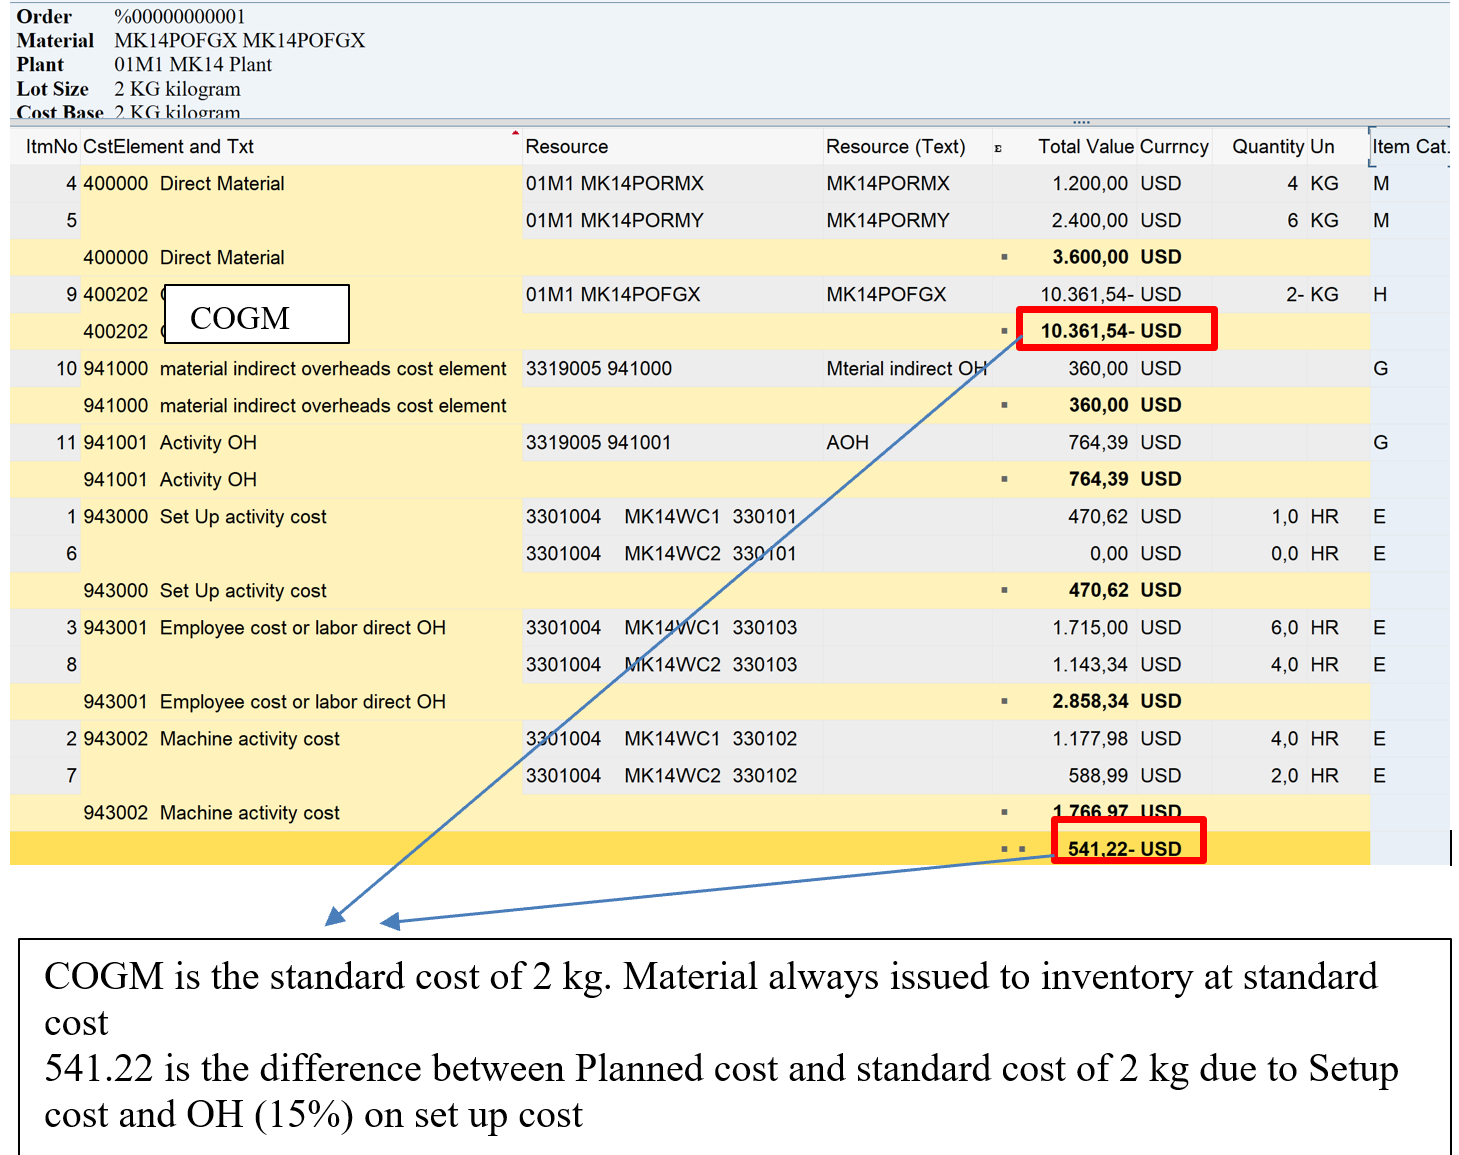1459x1155 pixels.
Task: Click the red sort indicator on CstElement column
Action: click(515, 132)
